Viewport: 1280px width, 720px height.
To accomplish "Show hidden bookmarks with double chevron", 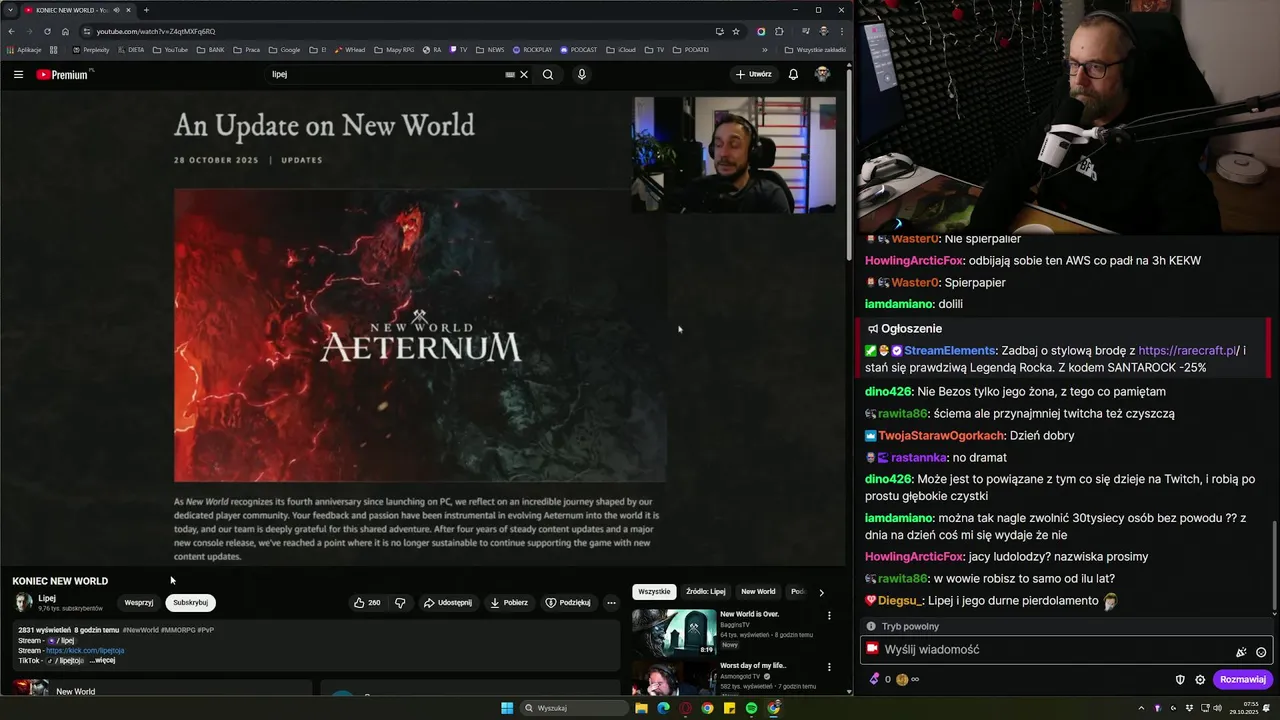I will (x=765, y=50).
